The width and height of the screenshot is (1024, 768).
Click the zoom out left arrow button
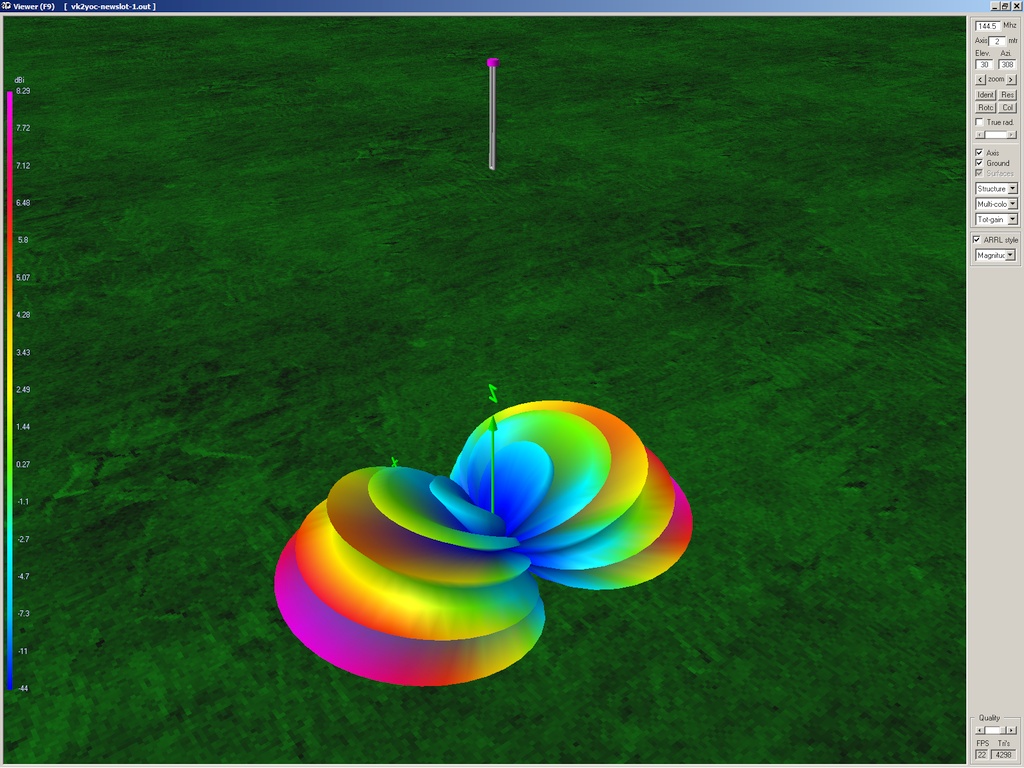[x=980, y=80]
